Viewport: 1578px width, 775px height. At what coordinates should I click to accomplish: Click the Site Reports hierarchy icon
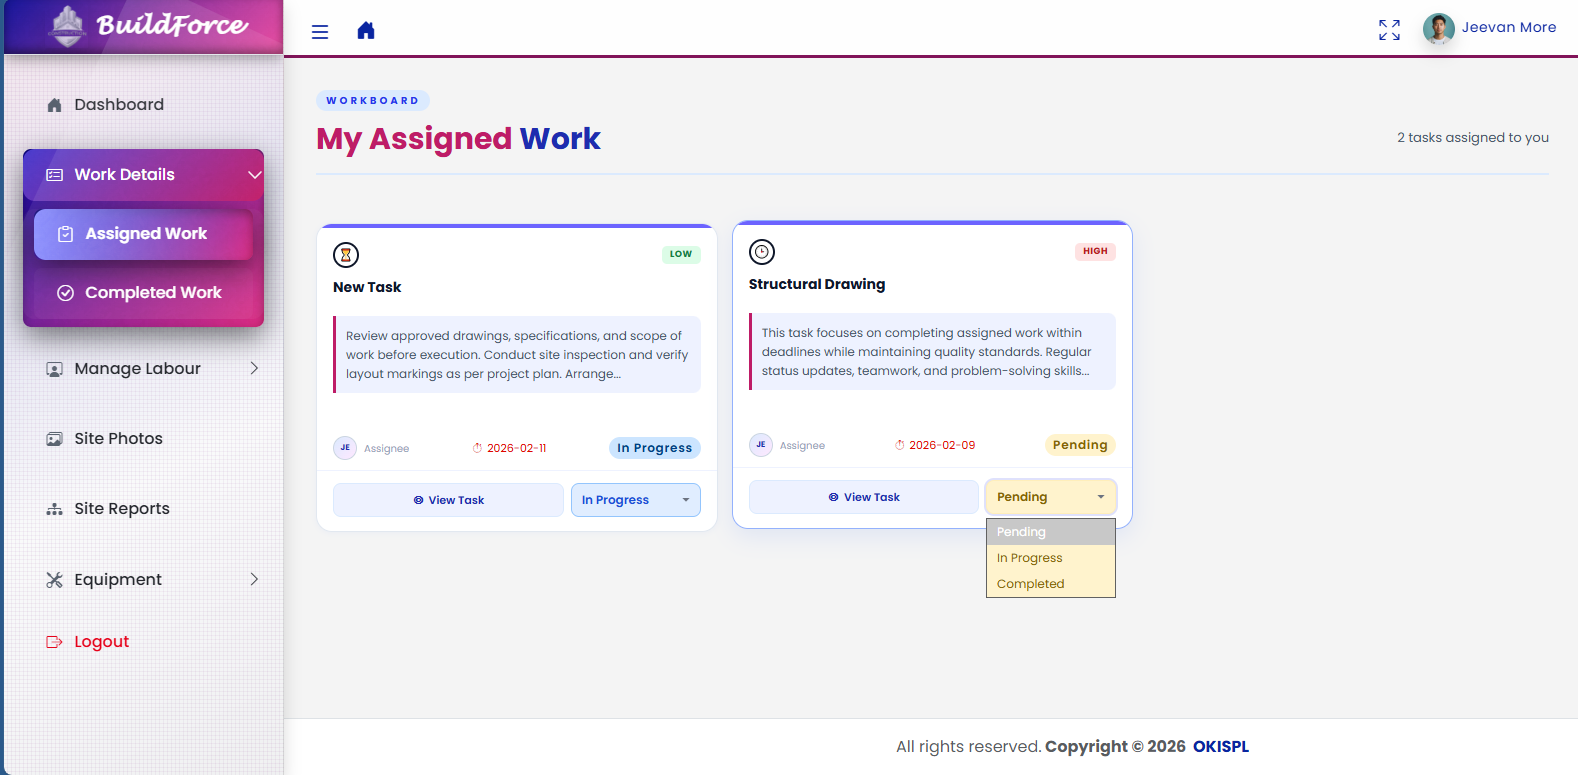coord(55,509)
